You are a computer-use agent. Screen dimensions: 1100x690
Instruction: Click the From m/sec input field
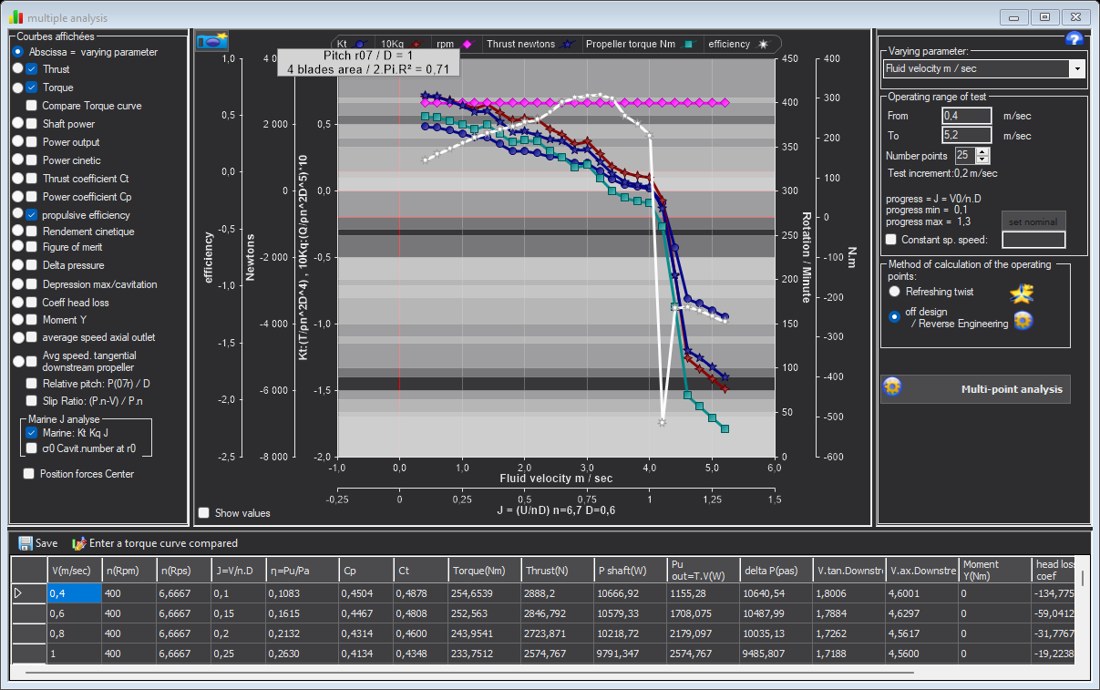coord(967,116)
